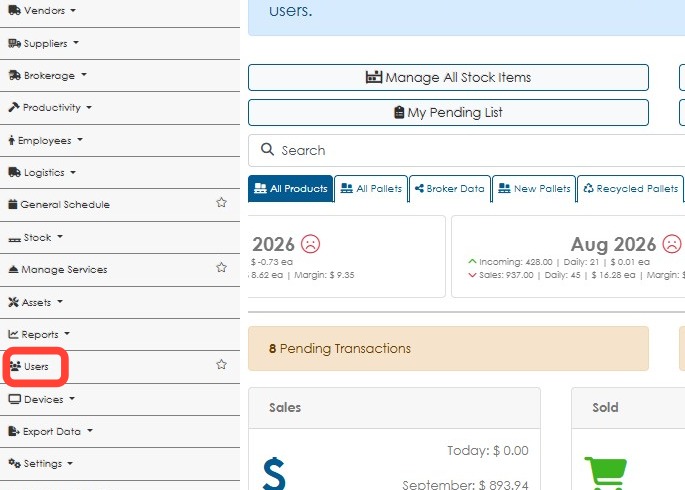Focus the Search input field
Viewport: 685px width, 490px height.
point(467,150)
